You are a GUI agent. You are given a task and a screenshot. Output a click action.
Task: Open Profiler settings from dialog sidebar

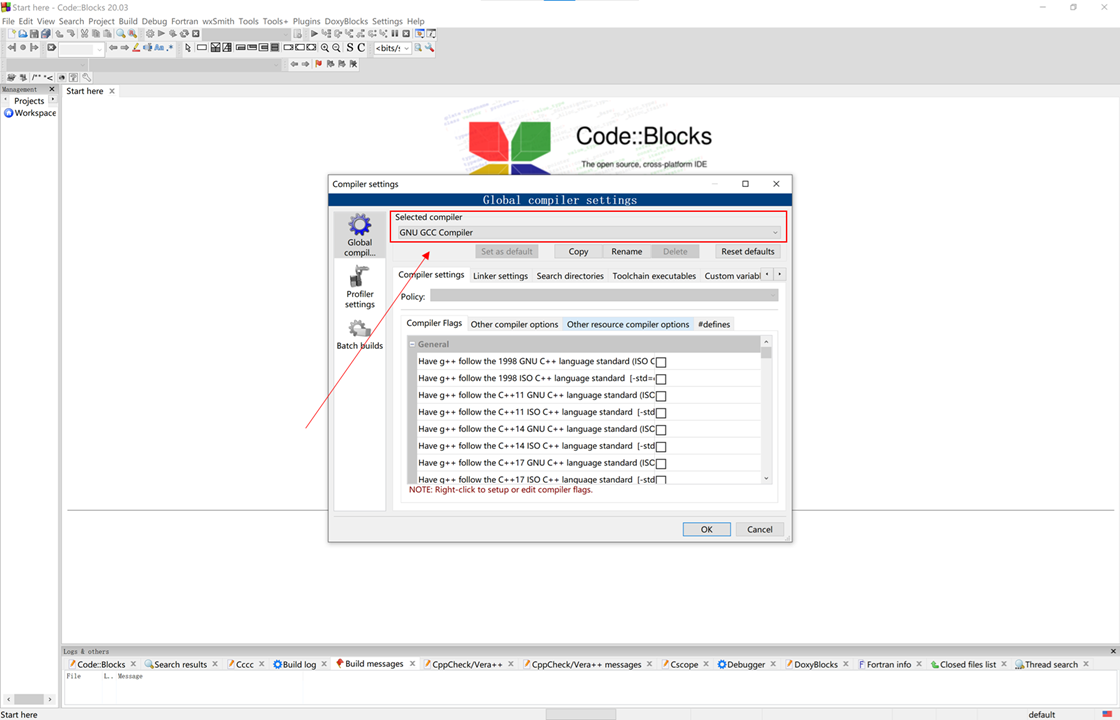tap(360, 287)
